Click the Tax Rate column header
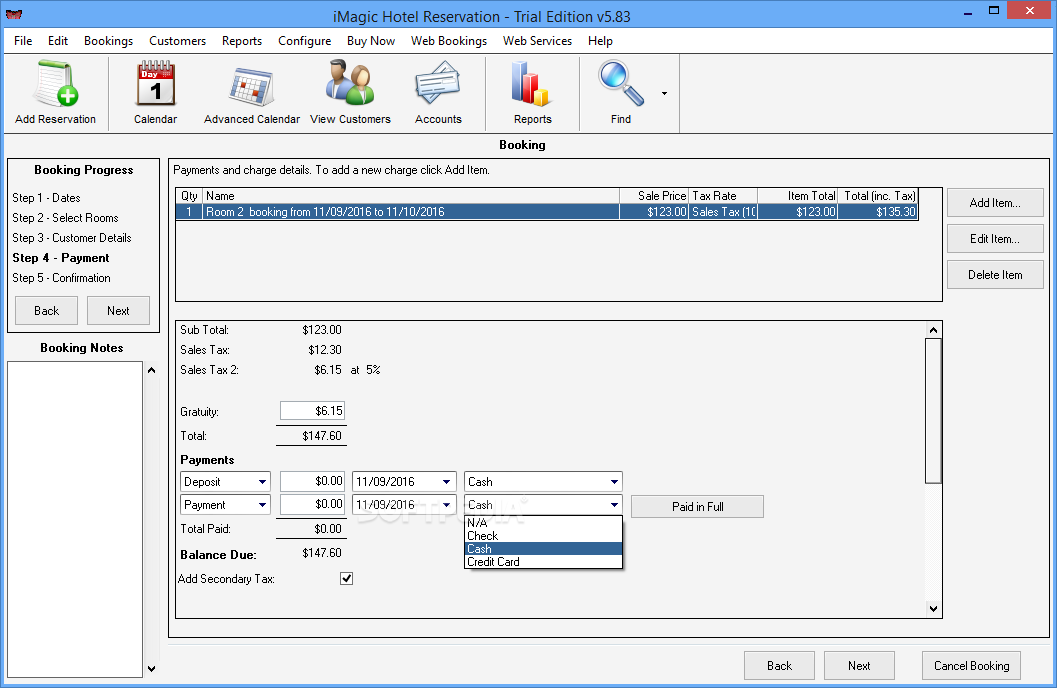This screenshot has width=1057, height=688. tap(723, 196)
